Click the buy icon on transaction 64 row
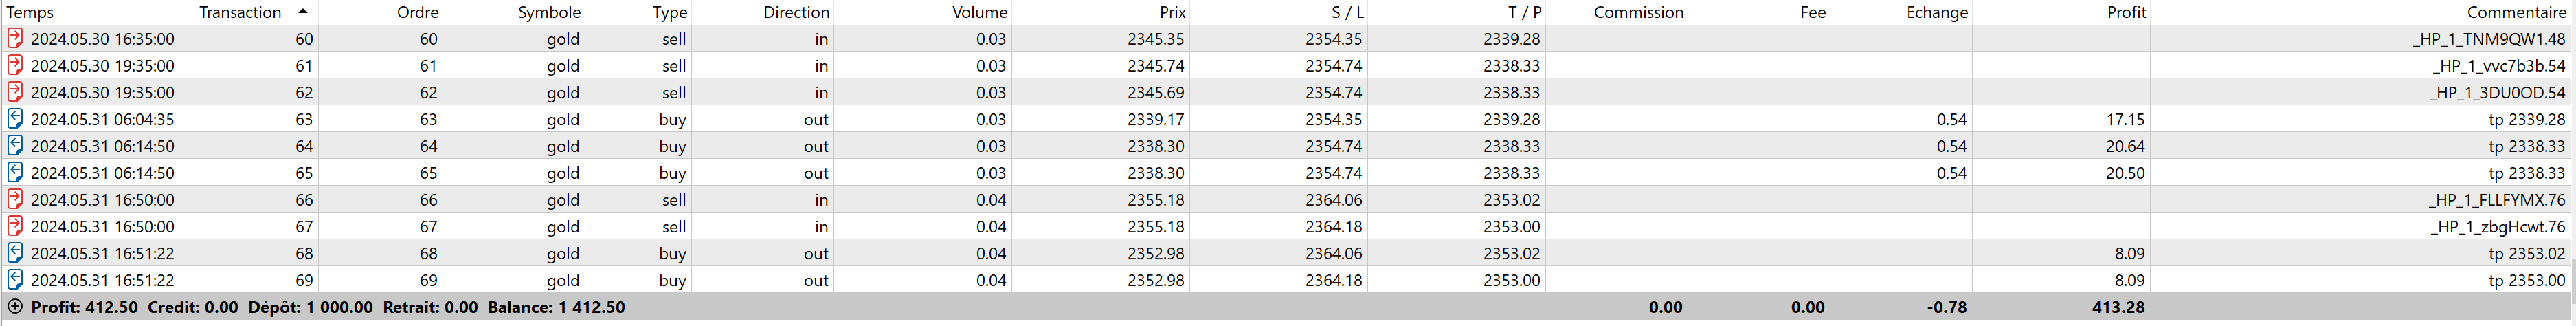Viewport: 2576px width, 326px height. pos(15,146)
